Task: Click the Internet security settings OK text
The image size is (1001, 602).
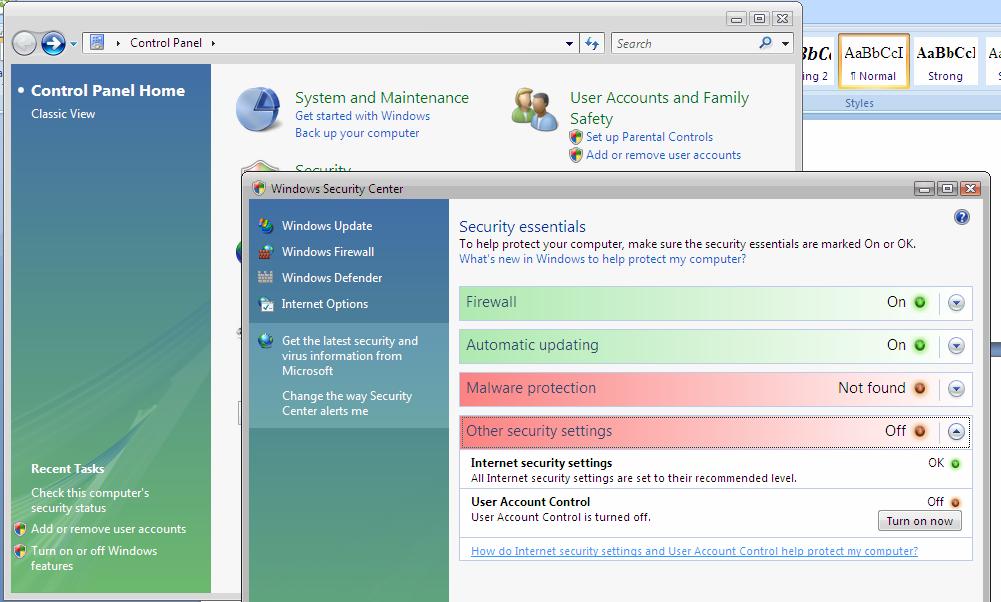Action: coord(936,463)
